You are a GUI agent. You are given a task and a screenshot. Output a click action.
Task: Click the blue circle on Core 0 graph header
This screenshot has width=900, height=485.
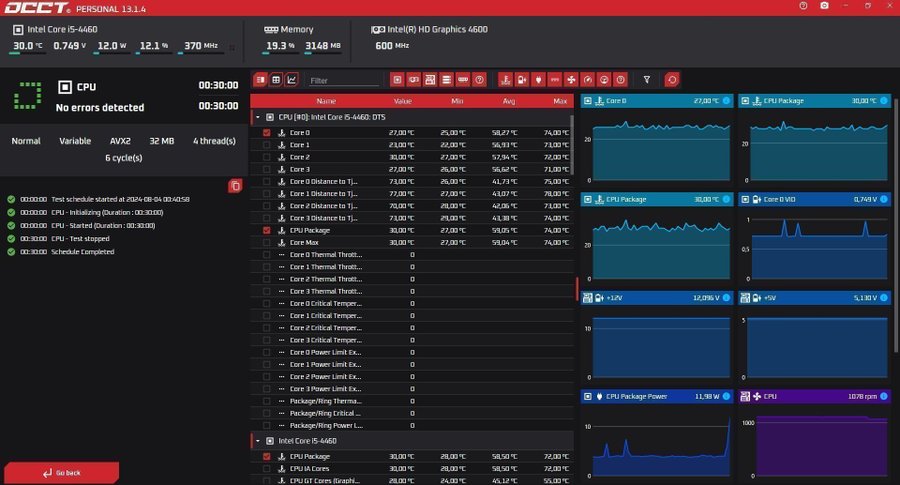tap(725, 101)
